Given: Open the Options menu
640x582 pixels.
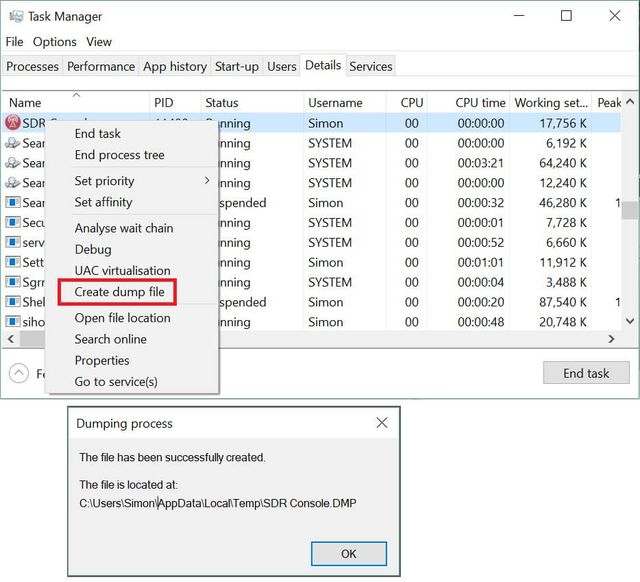Looking at the screenshot, I should pyautogui.click(x=55, y=42).
